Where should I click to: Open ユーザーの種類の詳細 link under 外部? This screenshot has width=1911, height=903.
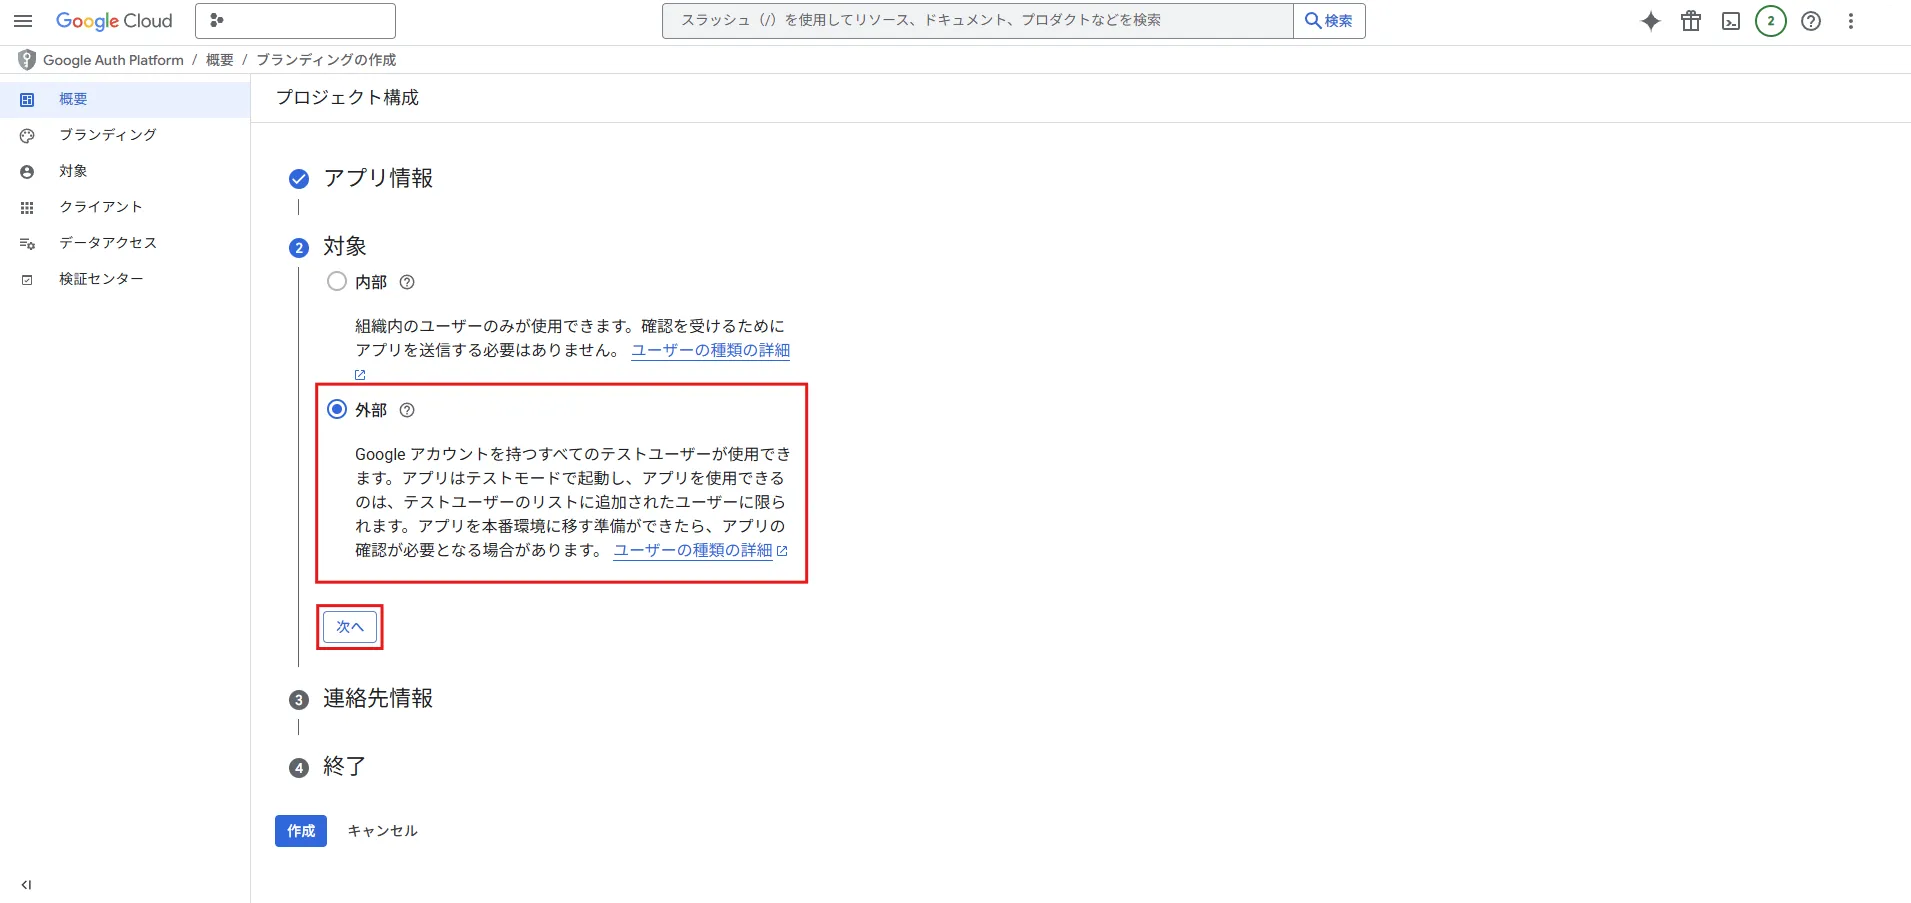[x=693, y=550]
